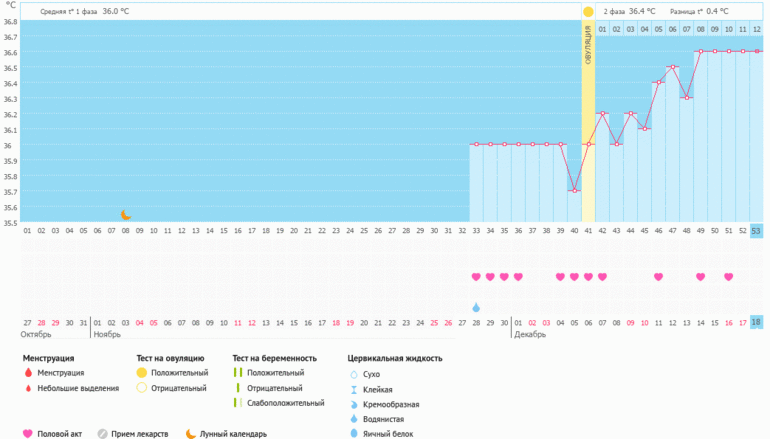Click the heart icon under cycle day 42
Image resolution: width=770 pixels, height=439 pixels.
coord(602,277)
